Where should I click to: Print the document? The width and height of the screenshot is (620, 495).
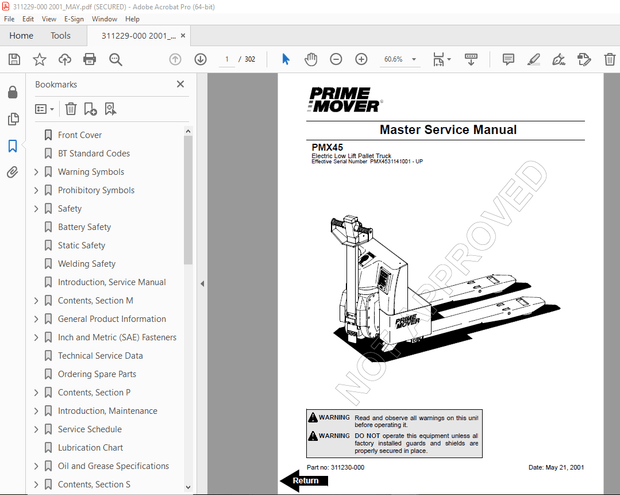[90, 59]
